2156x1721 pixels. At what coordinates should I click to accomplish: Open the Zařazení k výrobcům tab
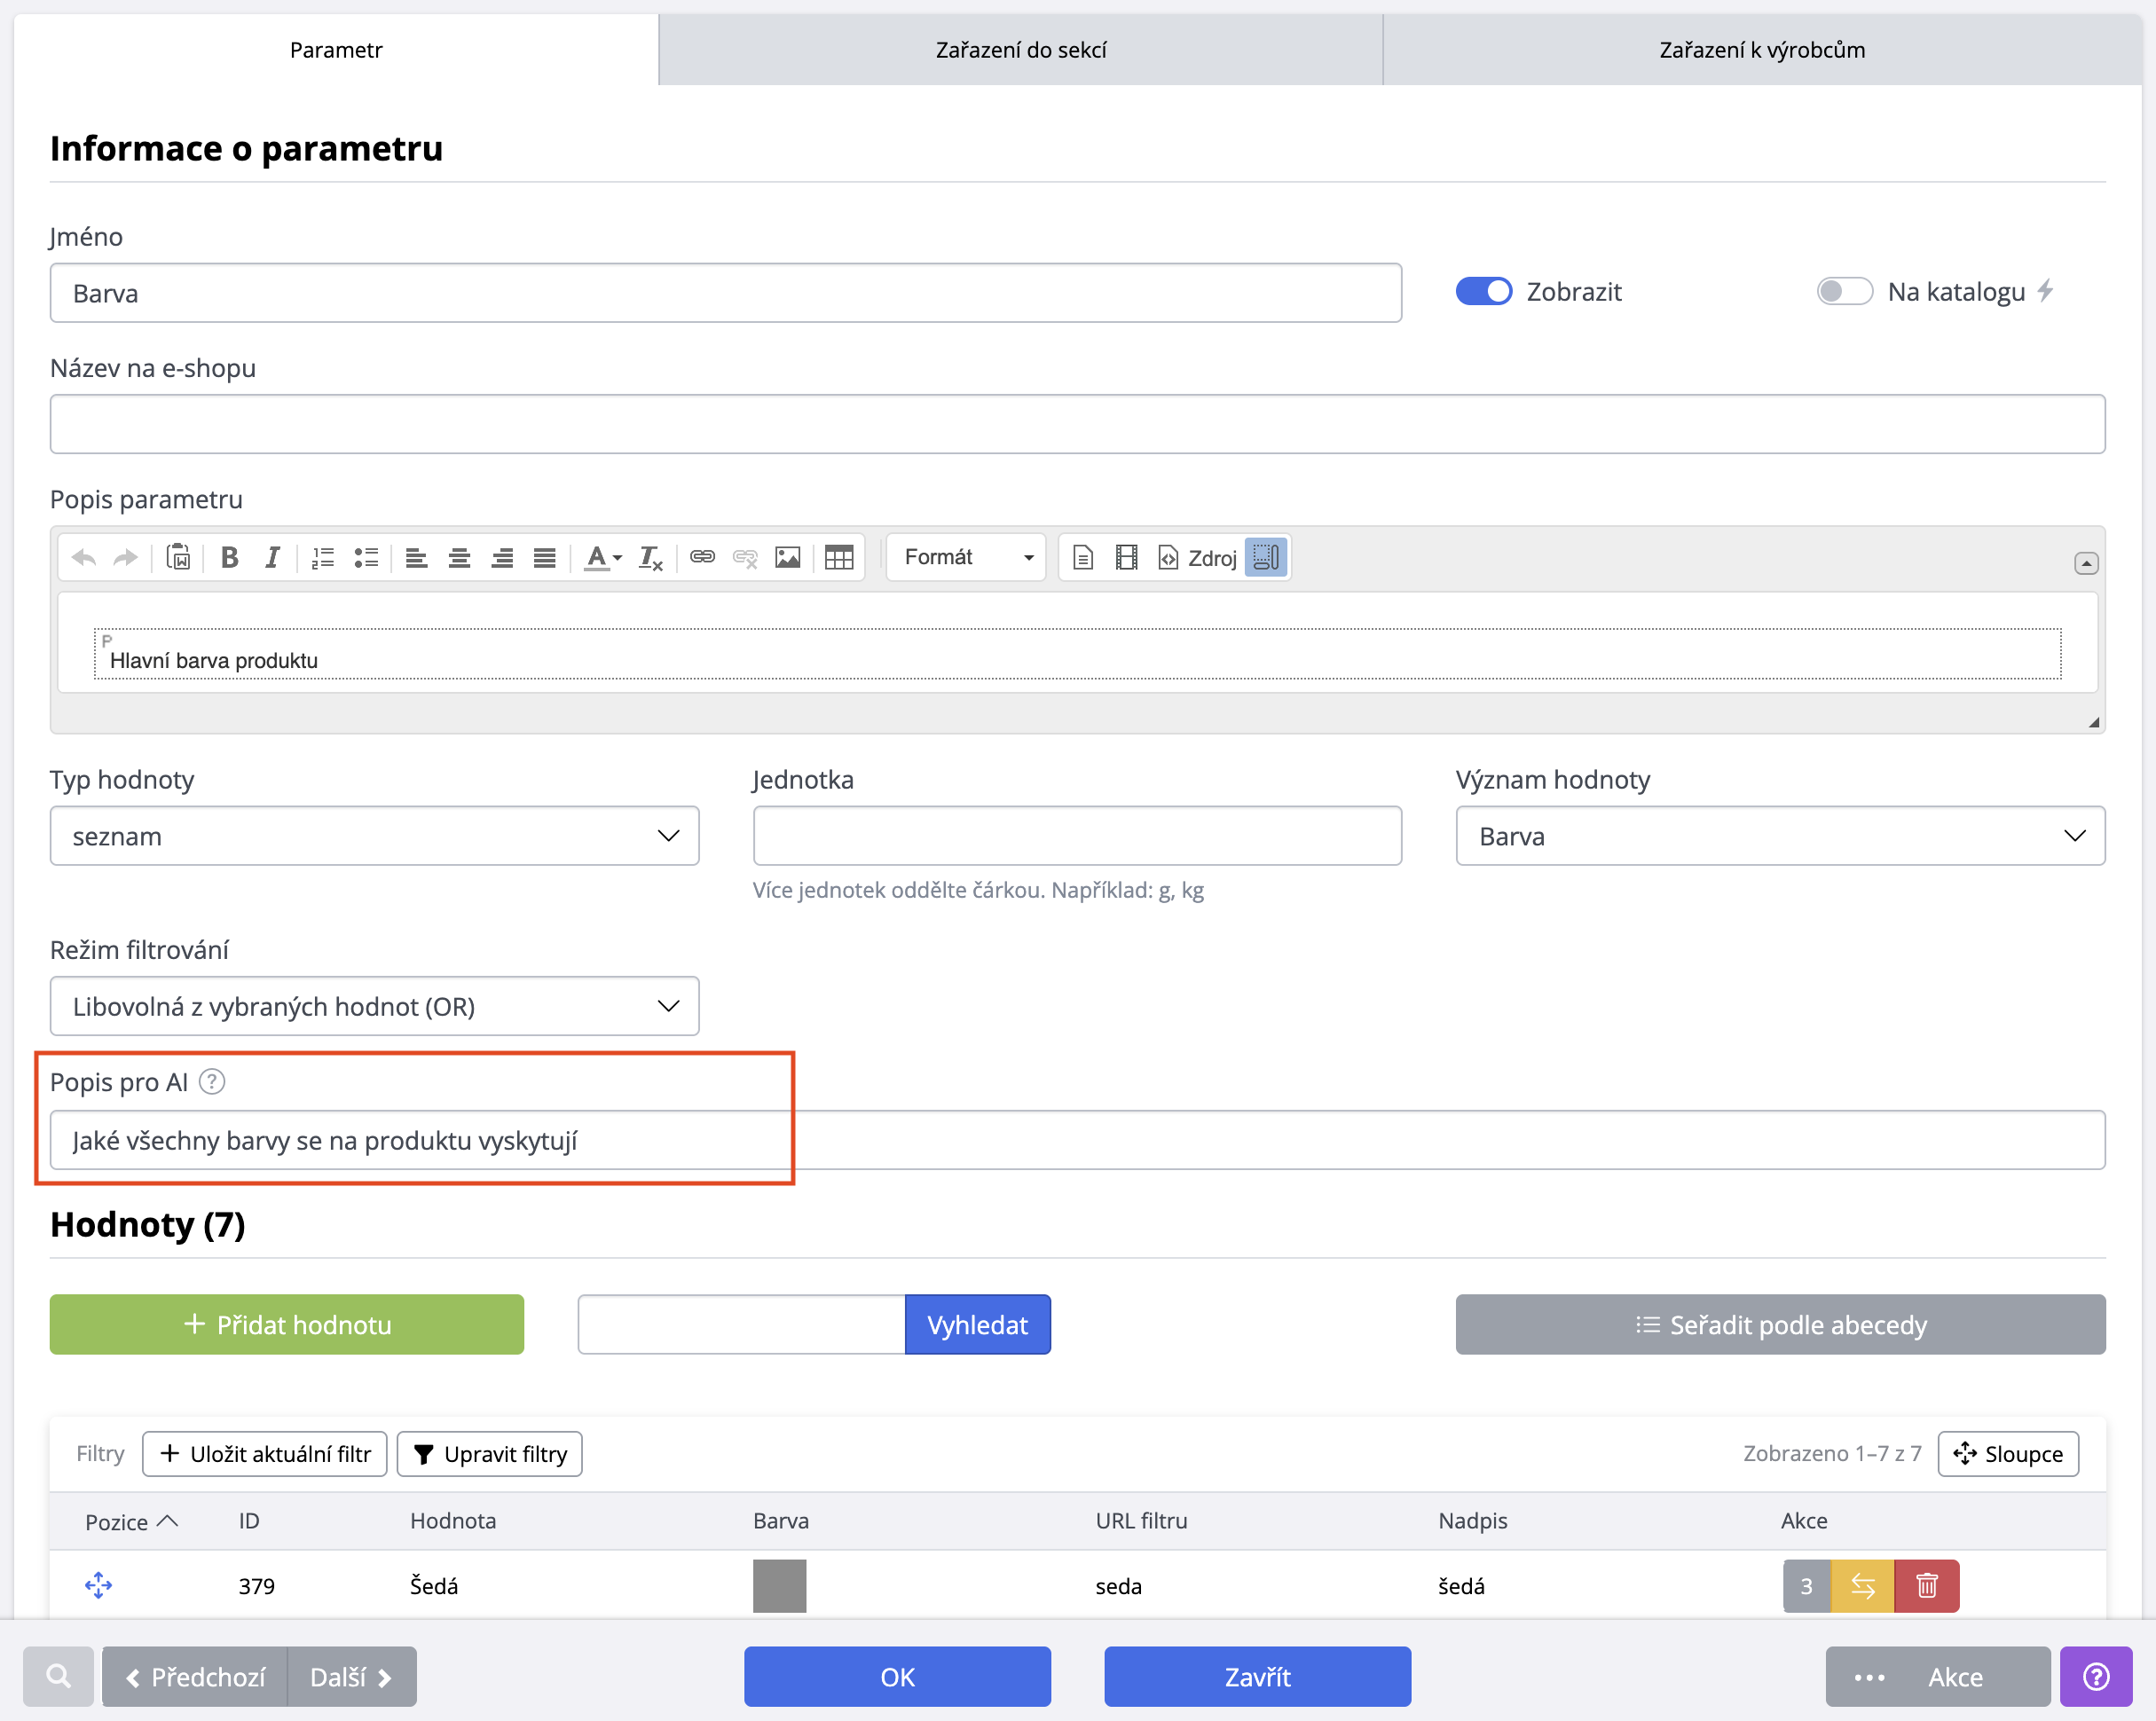(x=1761, y=49)
